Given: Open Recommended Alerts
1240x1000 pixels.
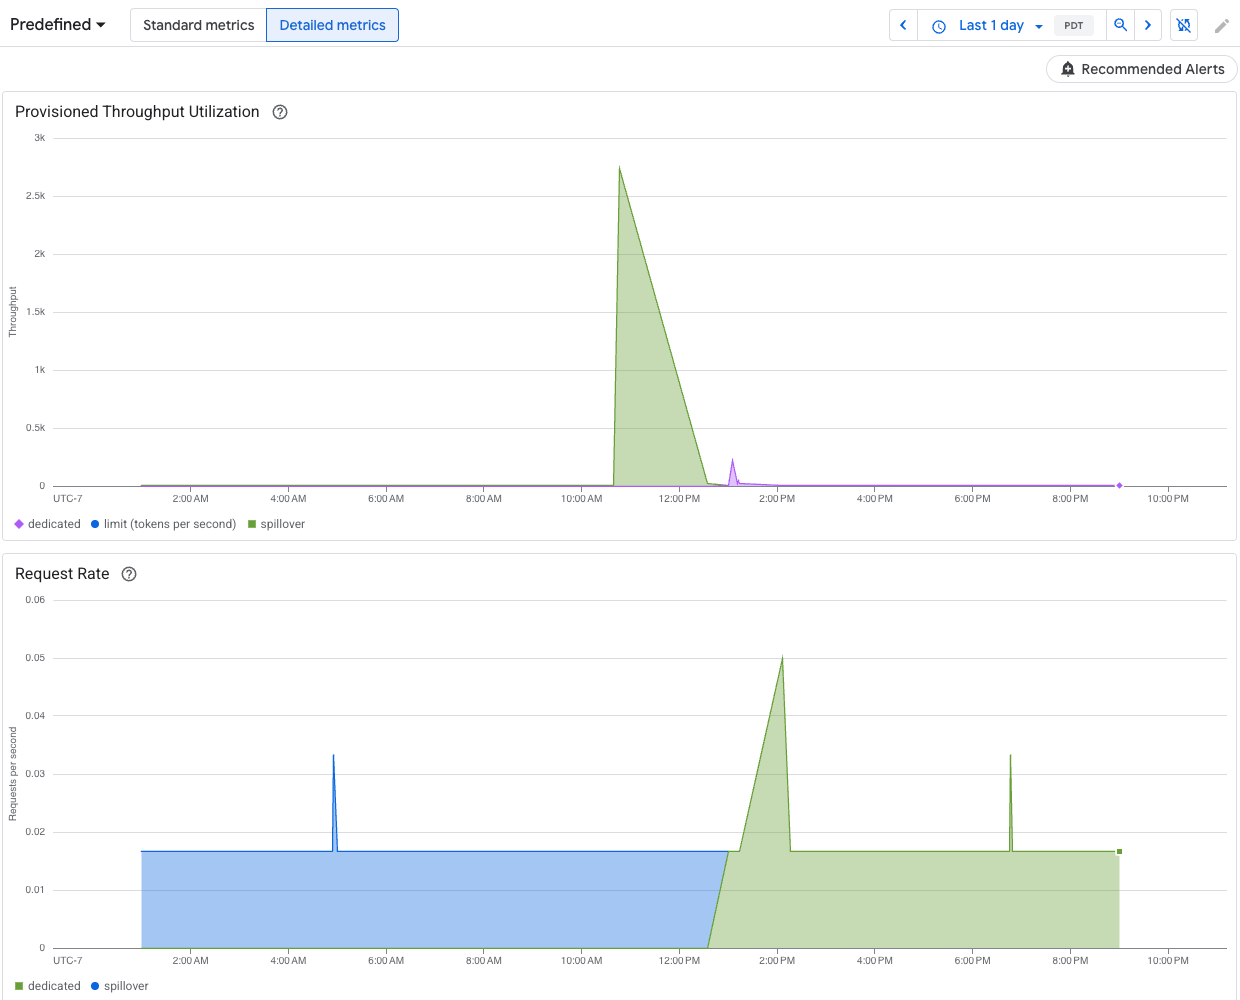Looking at the screenshot, I should pyautogui.click(x=1142, y=69).
